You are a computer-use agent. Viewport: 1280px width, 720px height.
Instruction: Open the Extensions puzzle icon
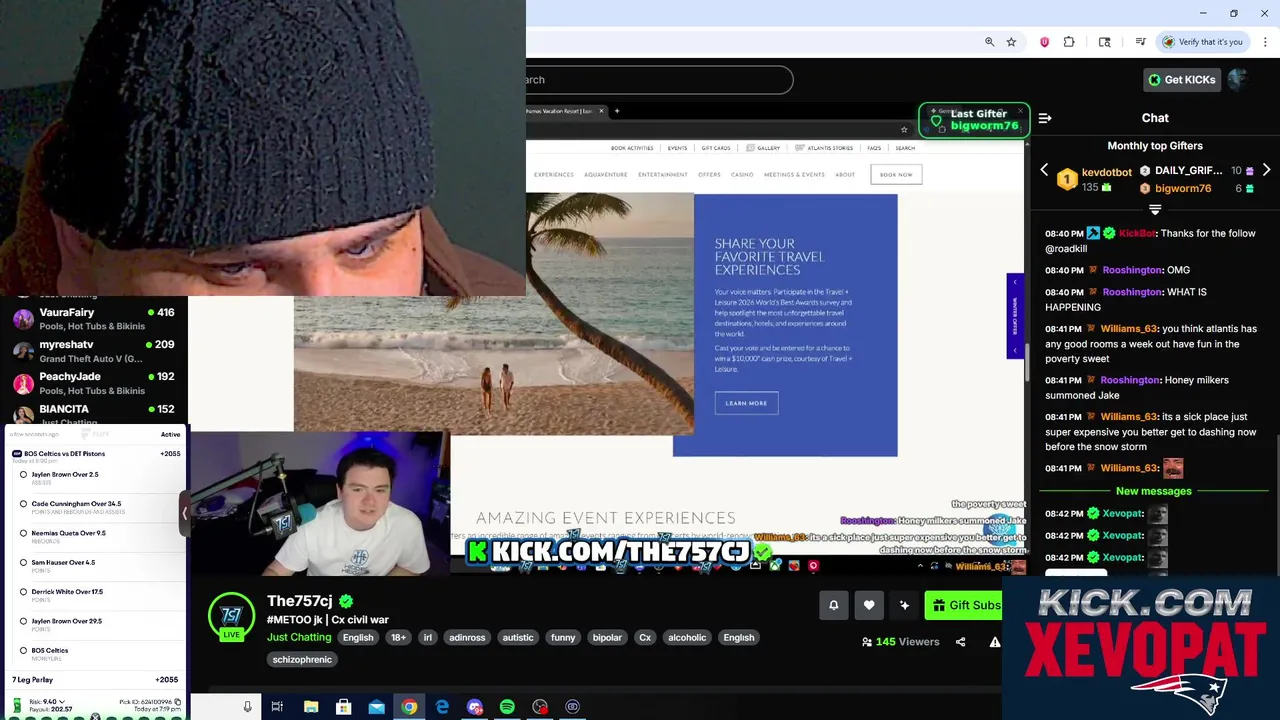coord(1069,42)
